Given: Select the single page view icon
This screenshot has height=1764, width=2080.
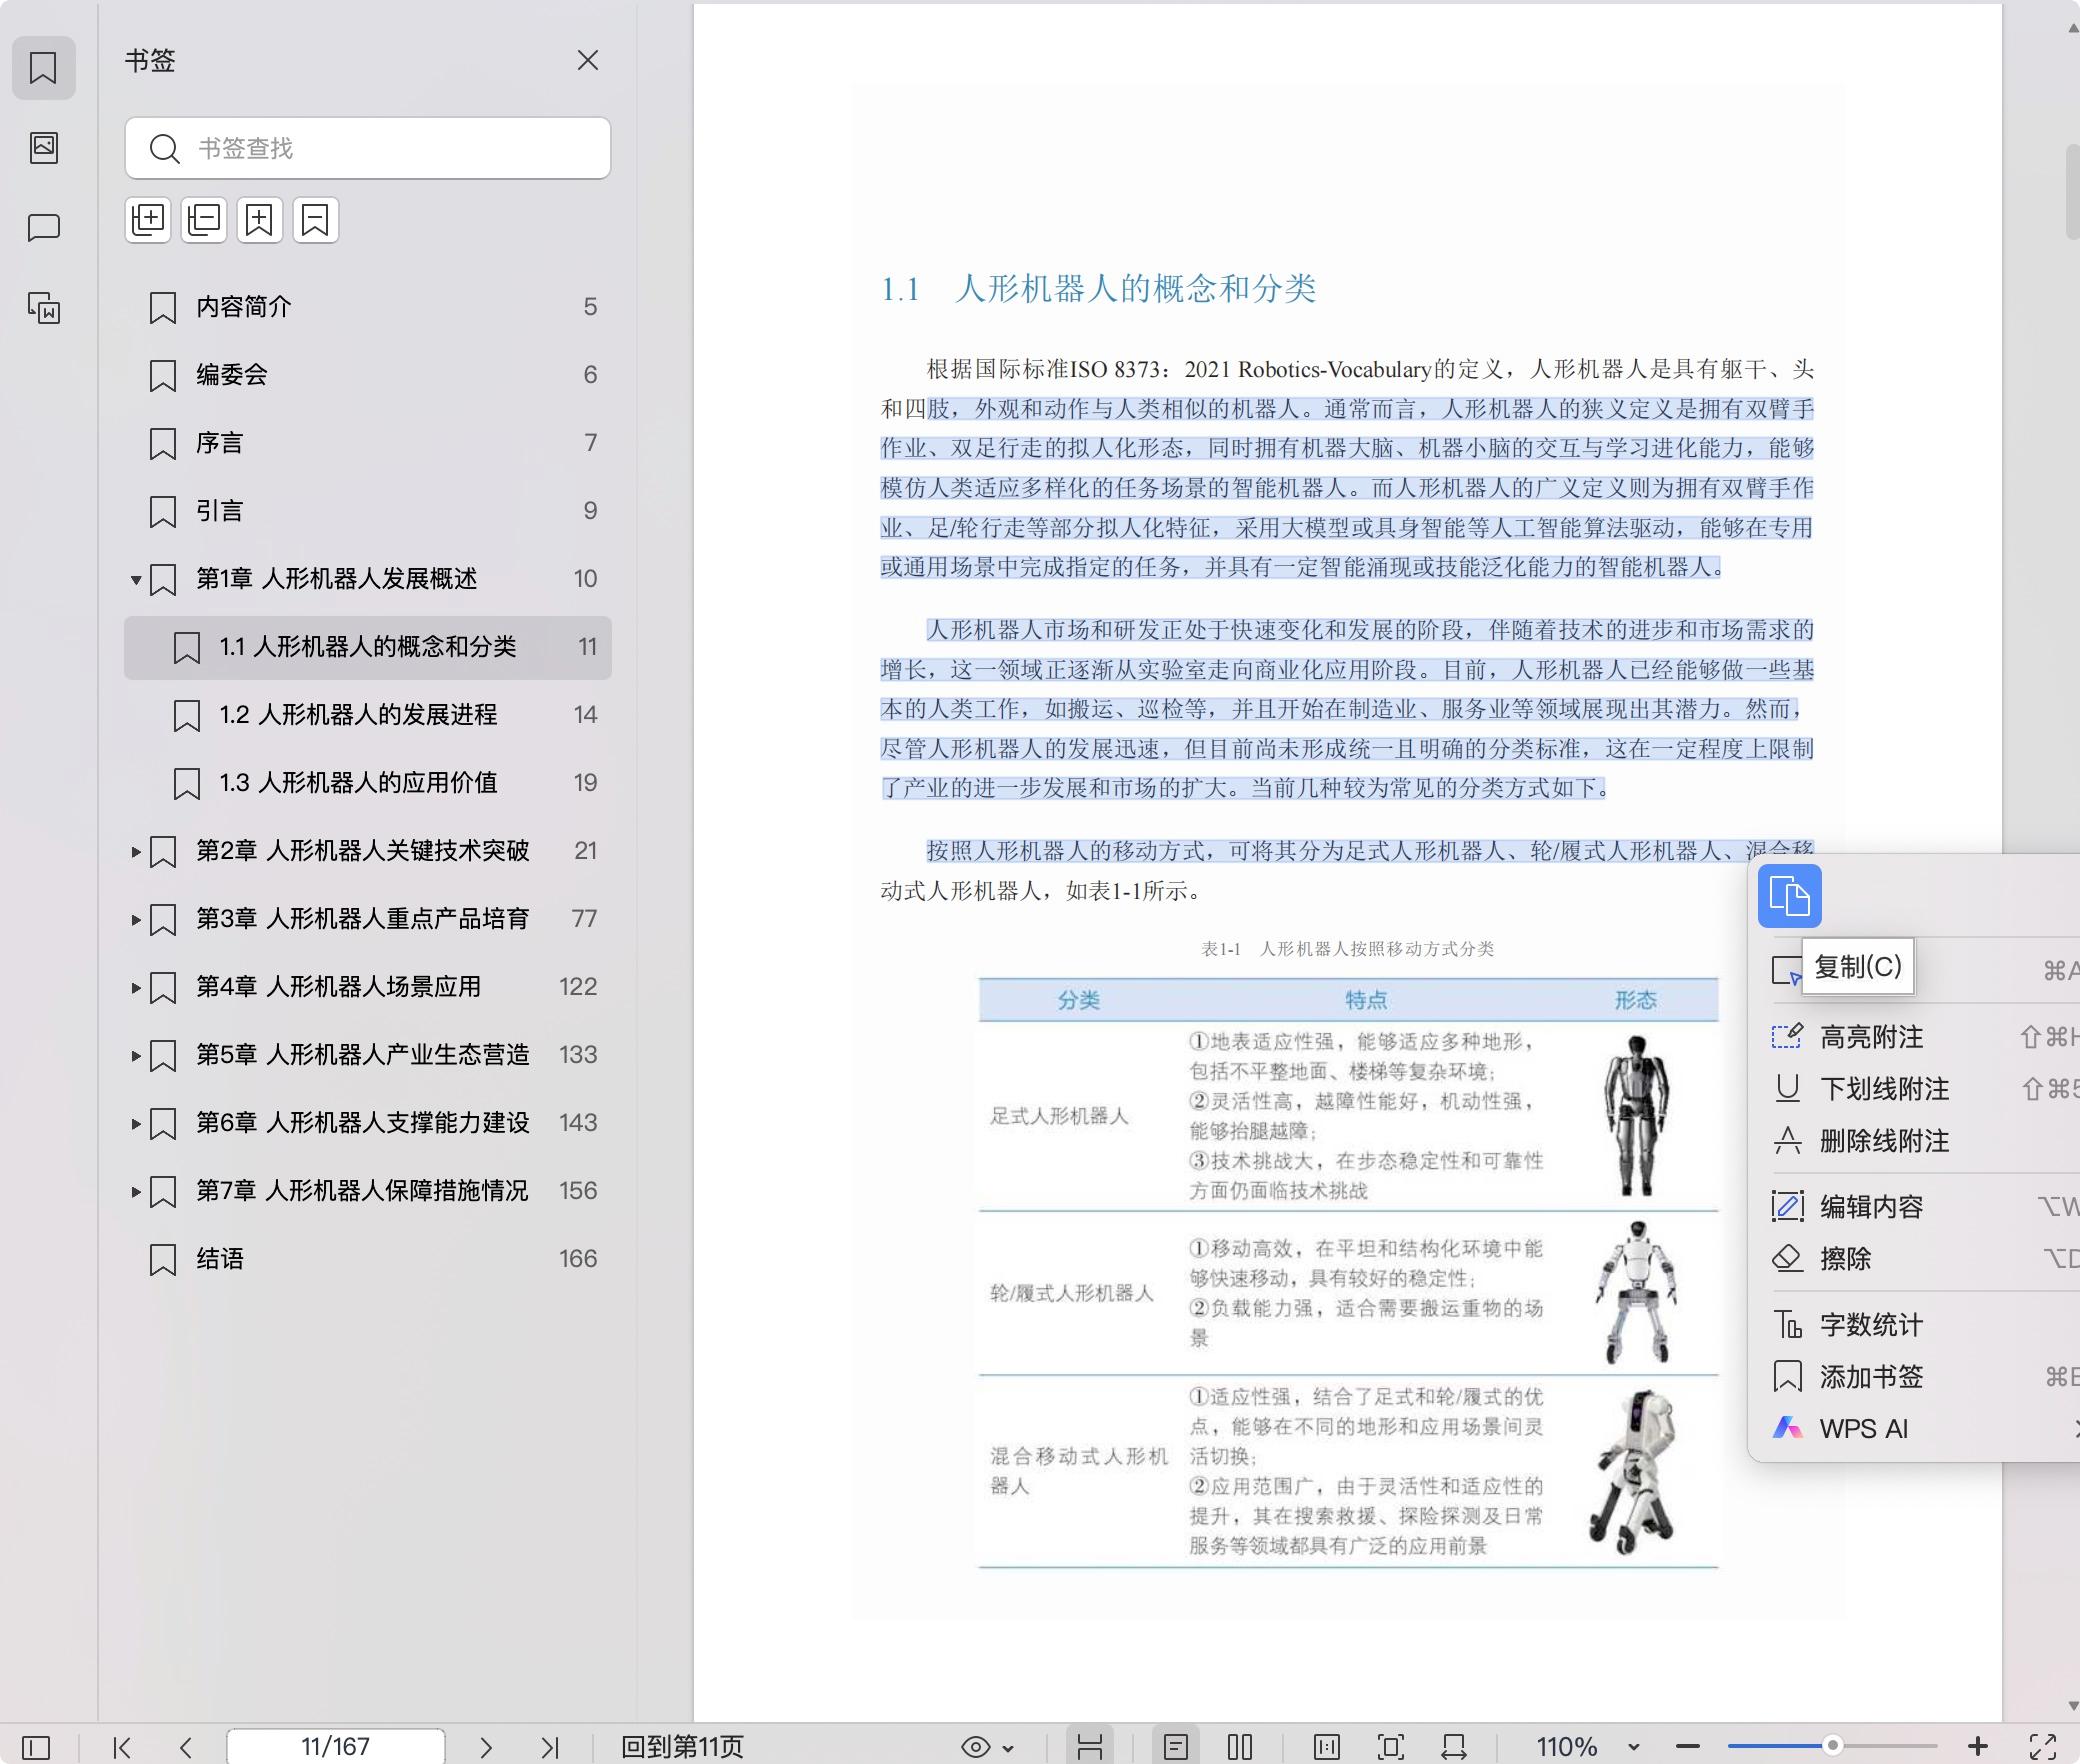Looking at the screenshot, I should click(x=1178, y=1747).
